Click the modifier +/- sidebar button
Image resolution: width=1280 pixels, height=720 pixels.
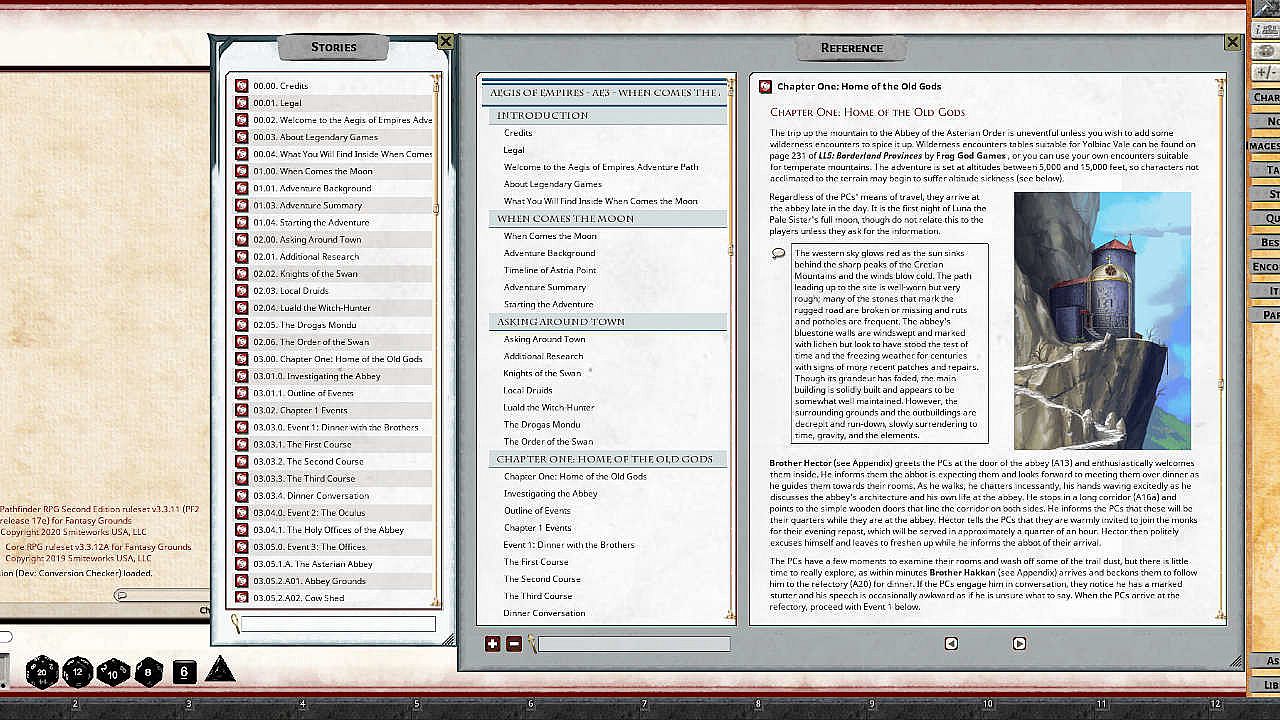coord(1266,73)
